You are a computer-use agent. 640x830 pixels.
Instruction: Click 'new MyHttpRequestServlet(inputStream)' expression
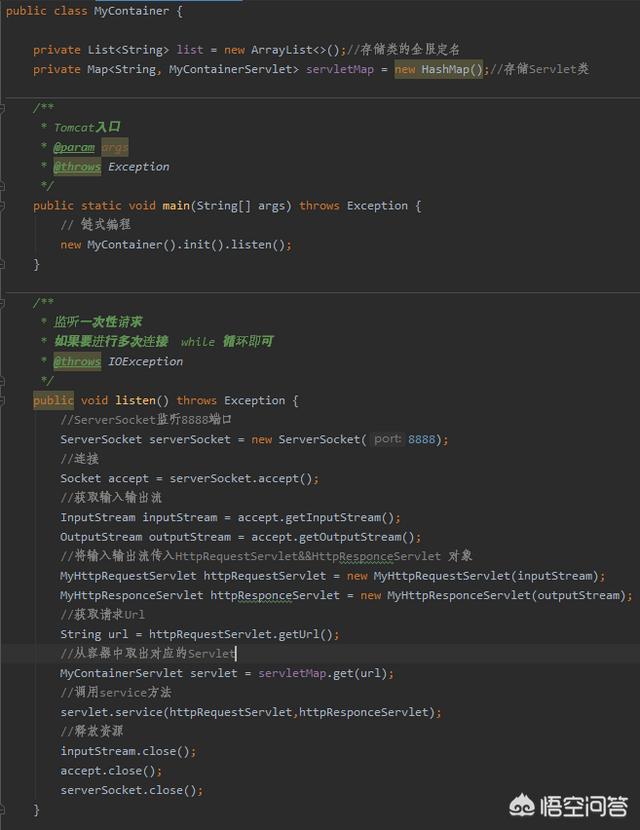point(472,576)
